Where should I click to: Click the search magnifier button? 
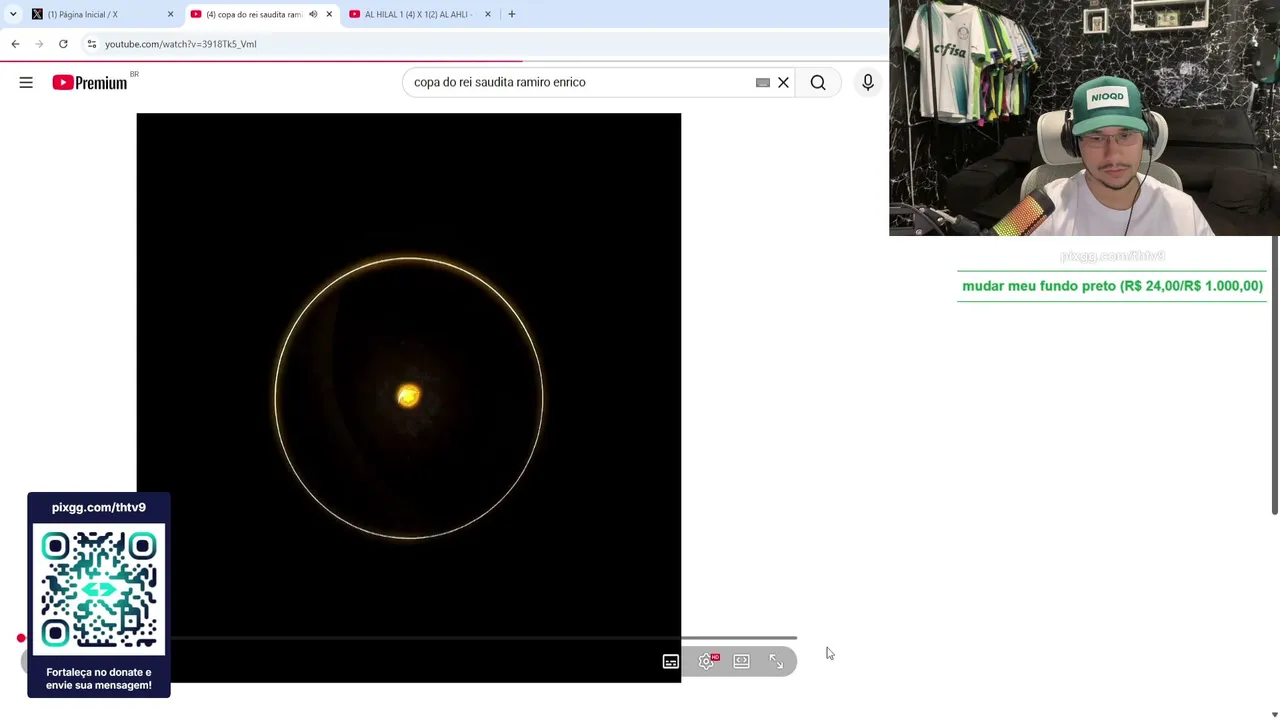818,82
